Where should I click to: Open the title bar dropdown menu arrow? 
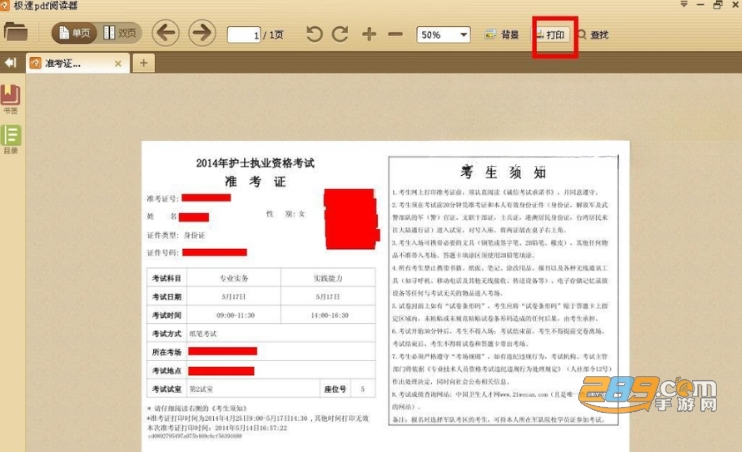tap(684, 5)
